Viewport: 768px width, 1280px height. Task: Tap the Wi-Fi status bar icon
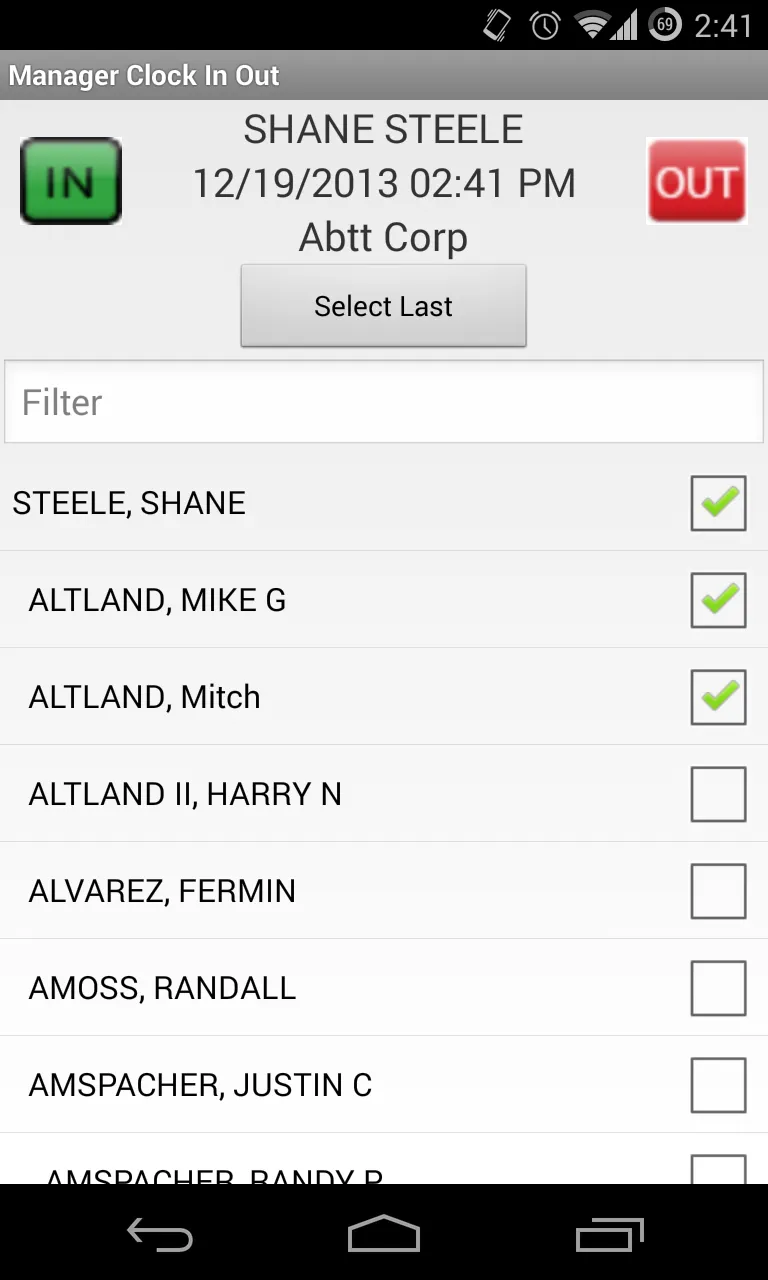(x=595, y=25)
